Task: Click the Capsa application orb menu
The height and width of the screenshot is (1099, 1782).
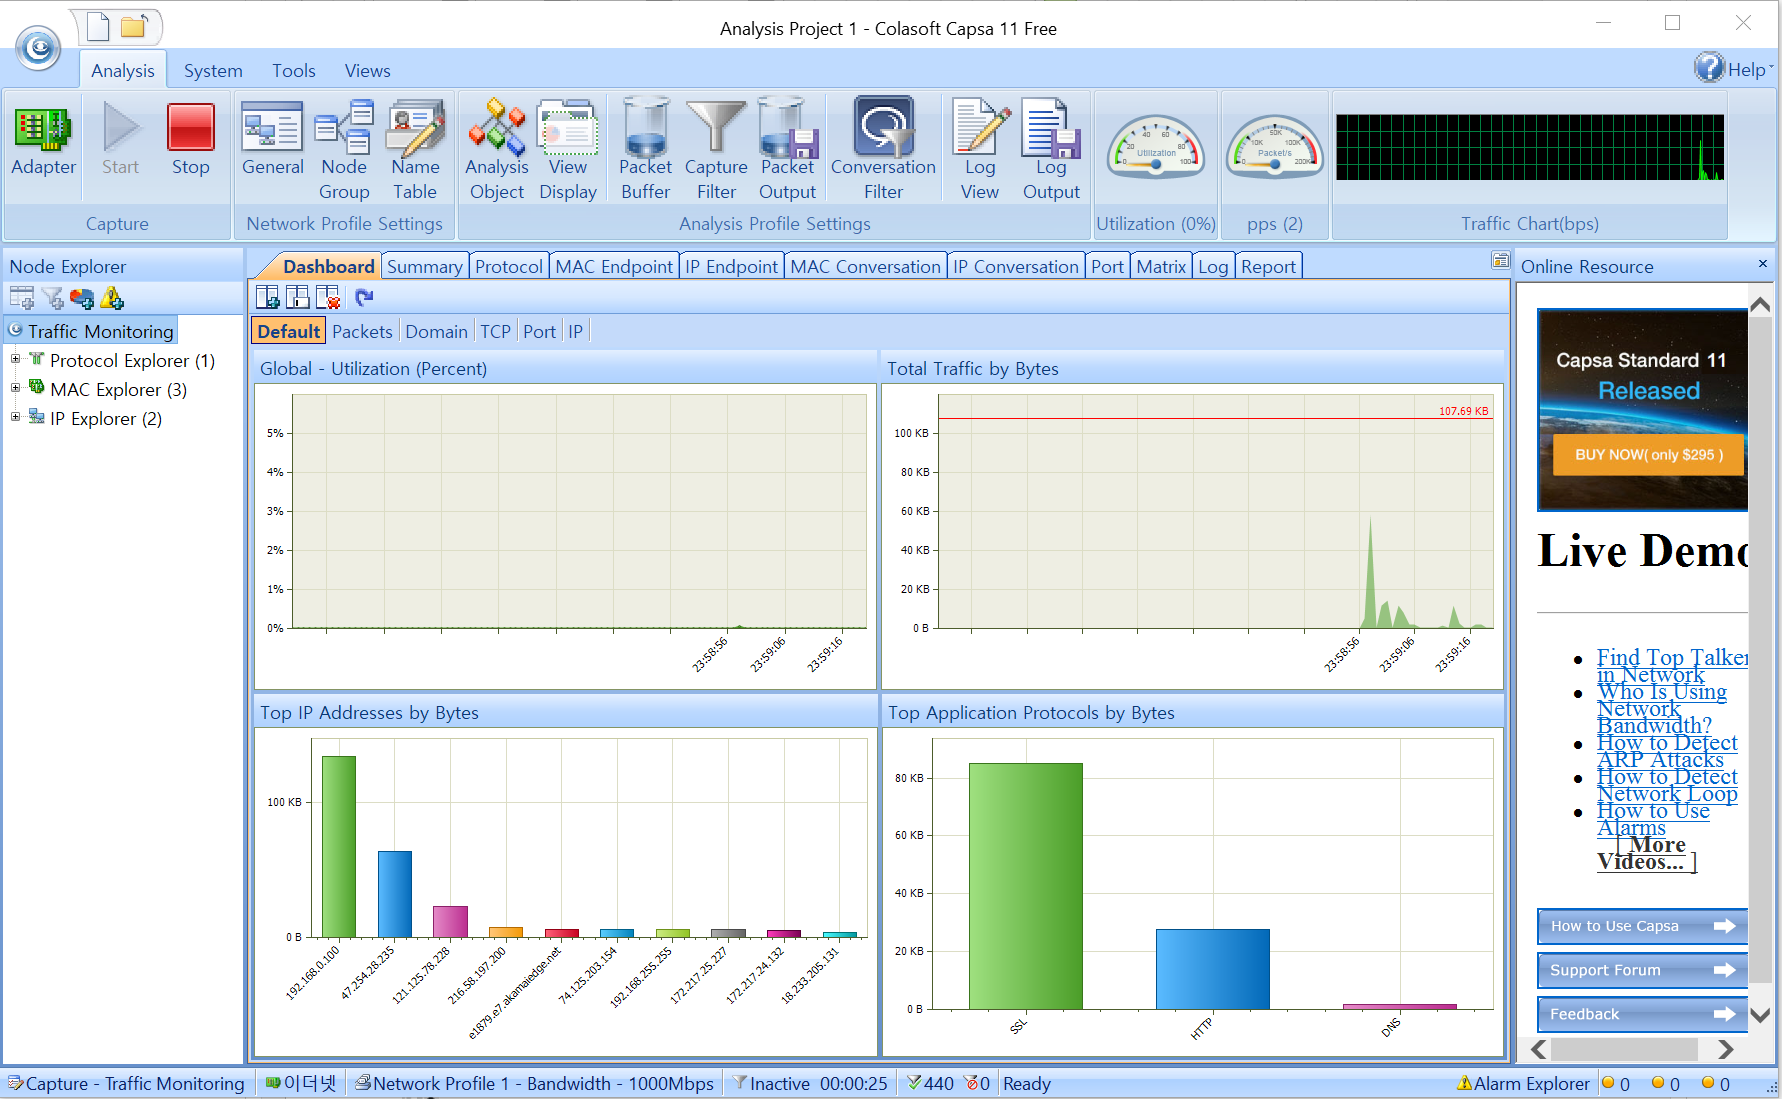Action: point(38,47)
